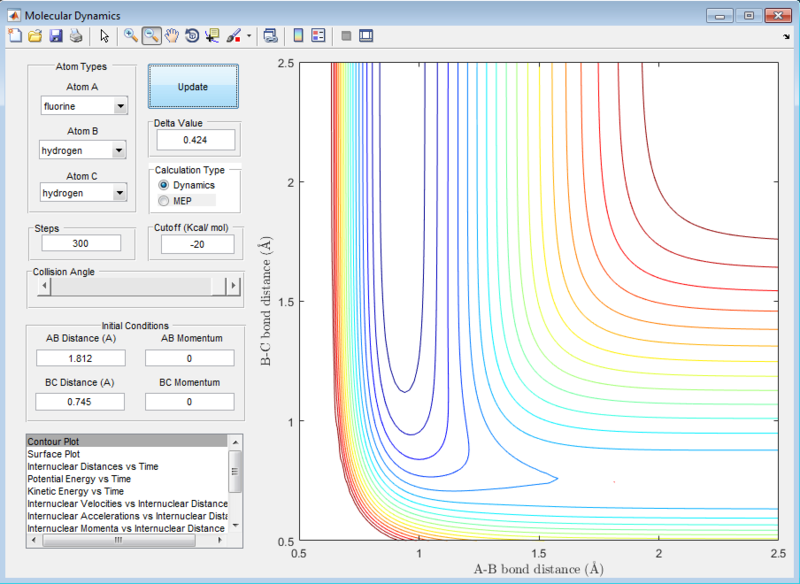Select Internuclear Momenta vs Internuclear Distance
This screenshot has height=584, width=800.
[x=127, y=528]
